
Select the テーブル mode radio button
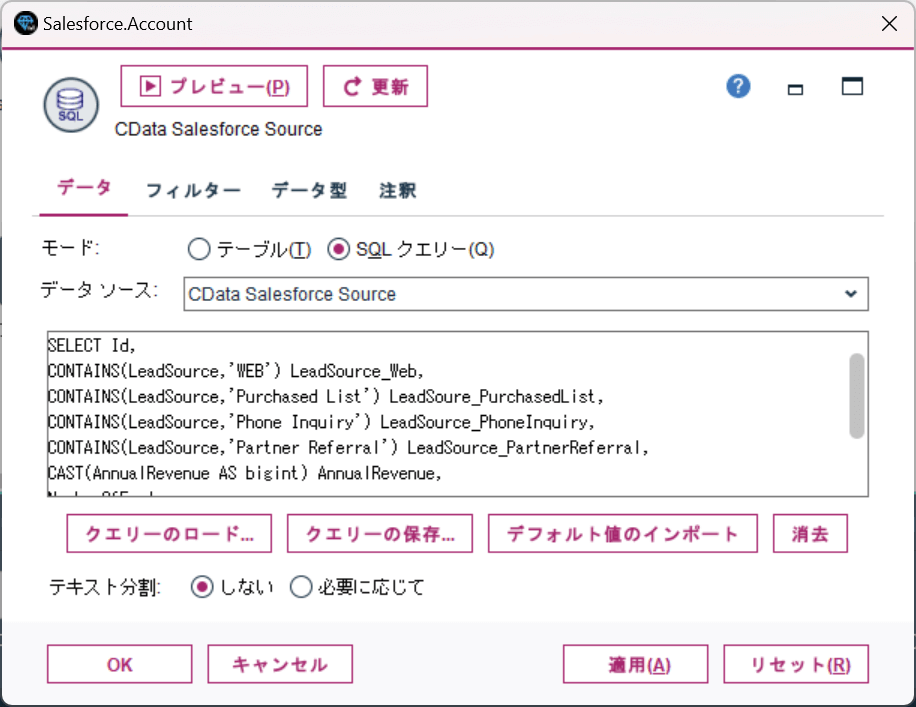coord(199,249)
